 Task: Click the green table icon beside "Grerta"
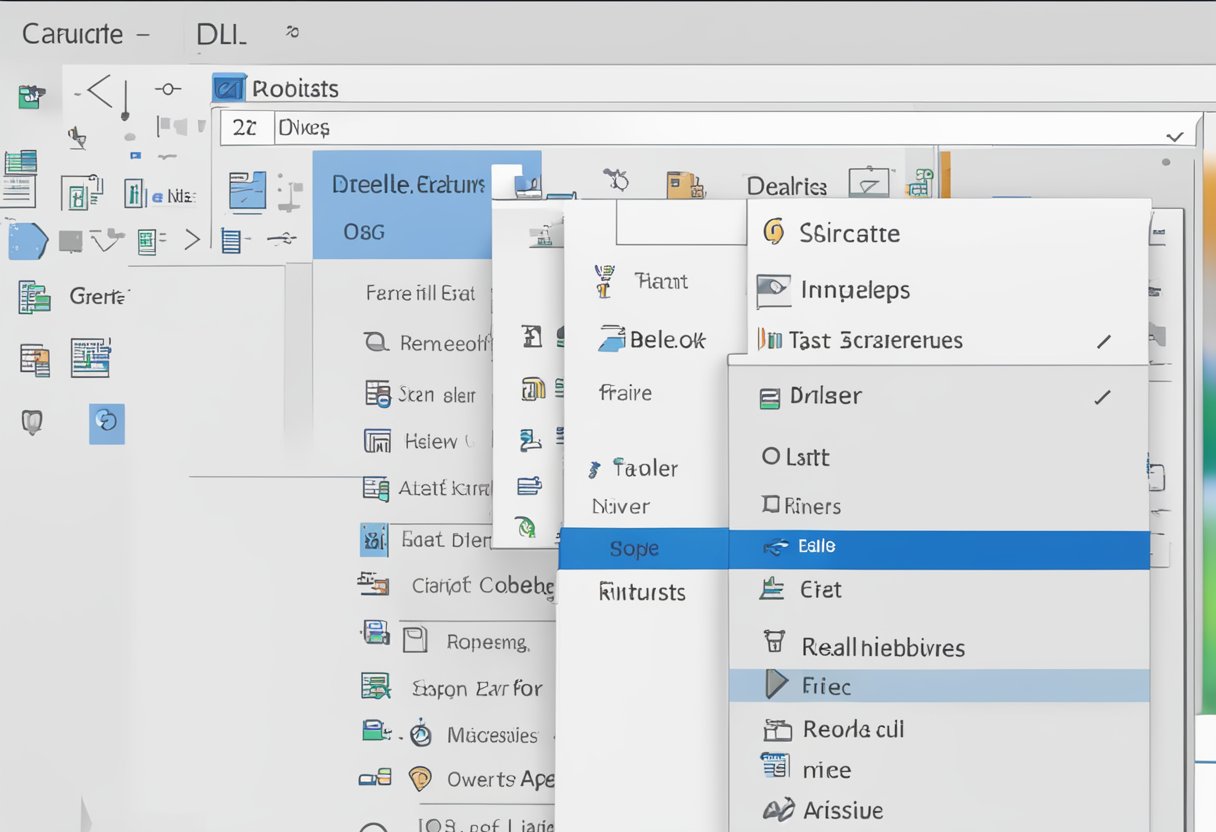point(33,296)
